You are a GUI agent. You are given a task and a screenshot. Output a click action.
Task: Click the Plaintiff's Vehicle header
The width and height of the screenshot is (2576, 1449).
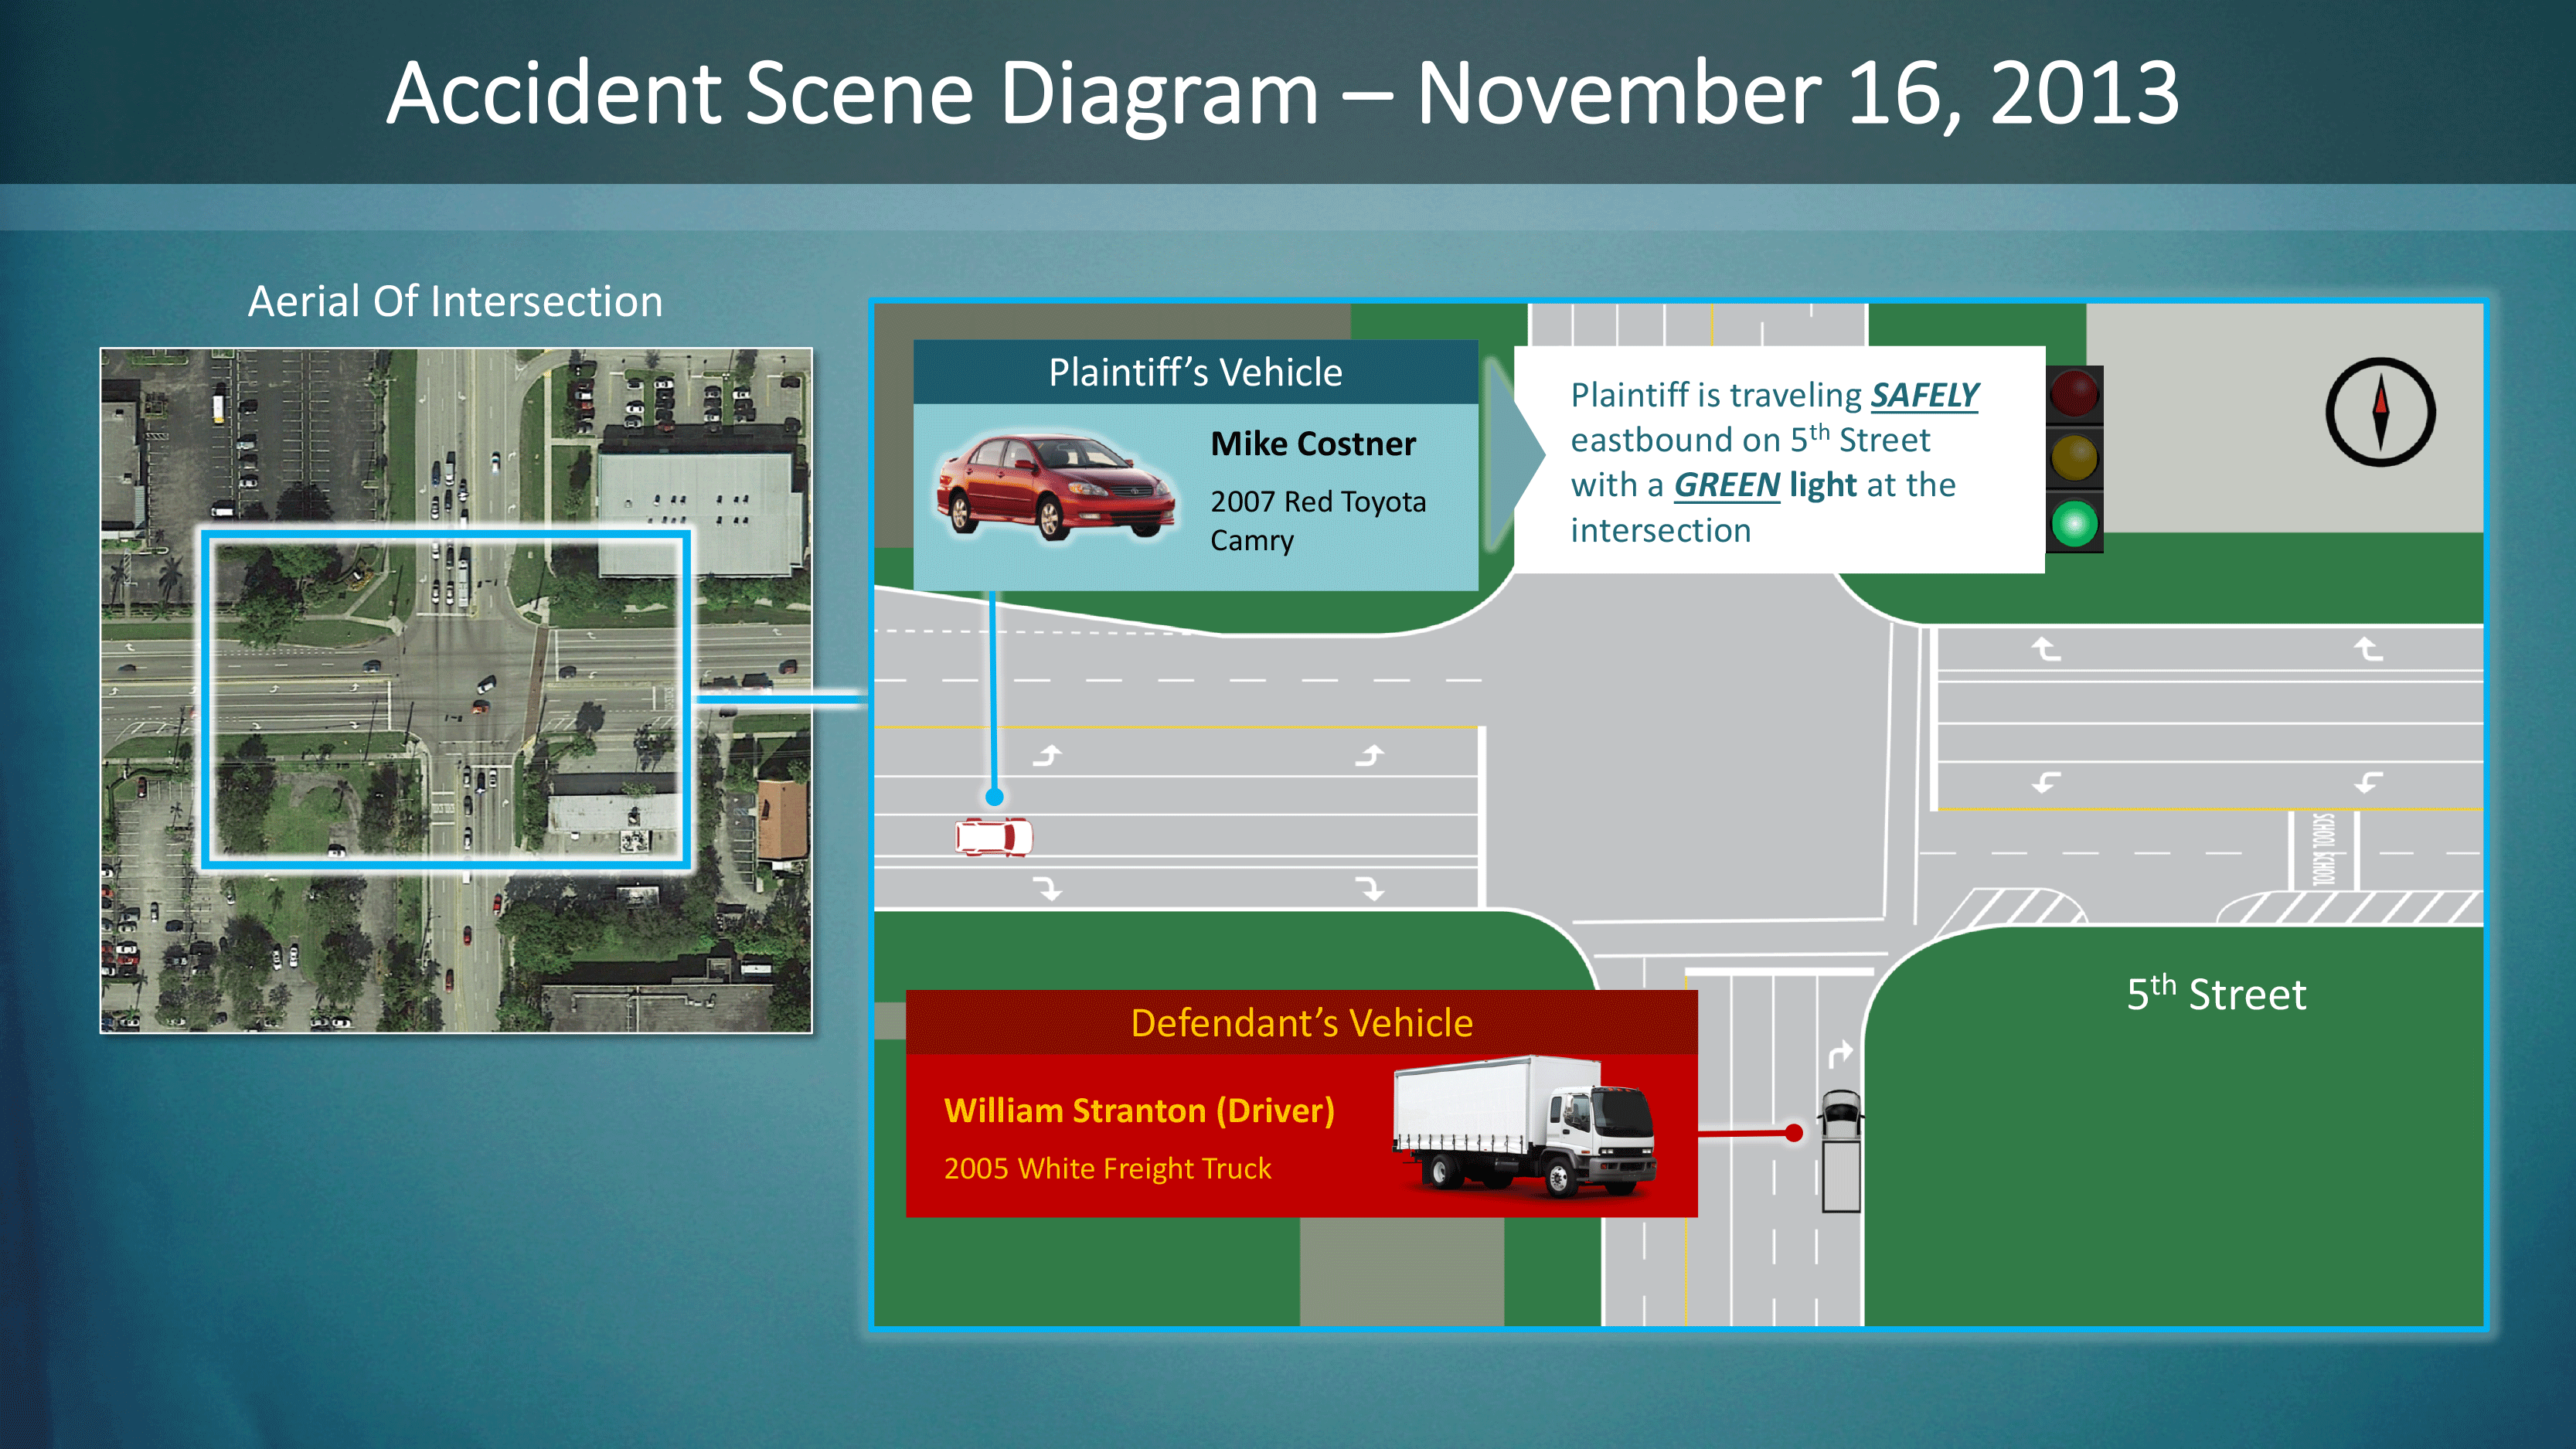click(x=1195, y=372)
